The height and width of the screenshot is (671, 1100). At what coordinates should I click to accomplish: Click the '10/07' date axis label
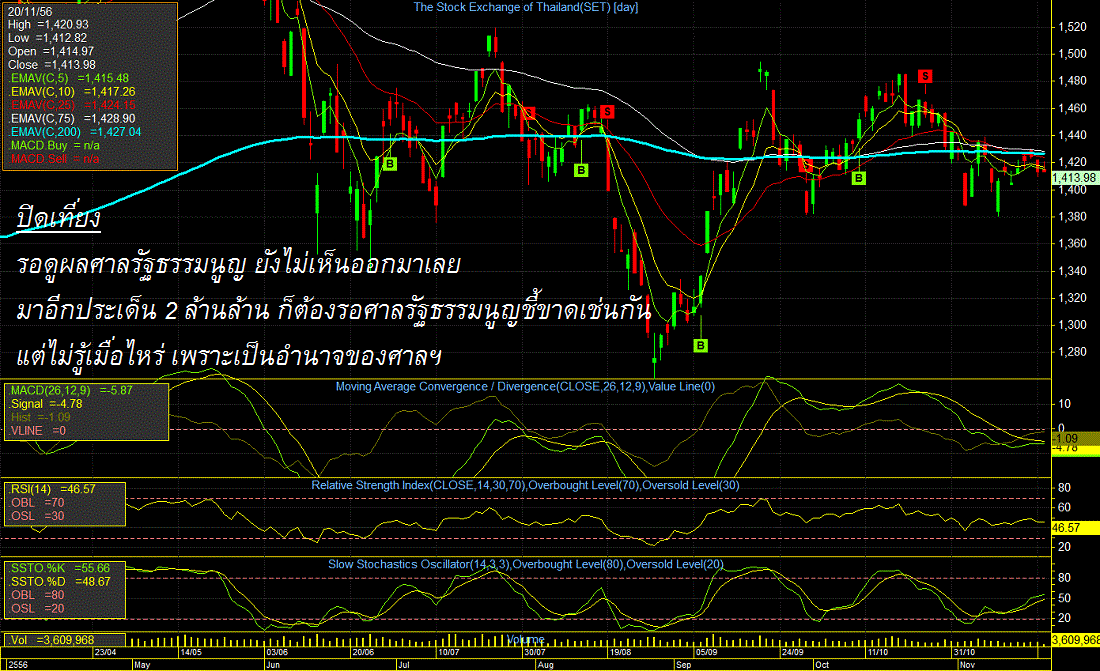[448, 652]
